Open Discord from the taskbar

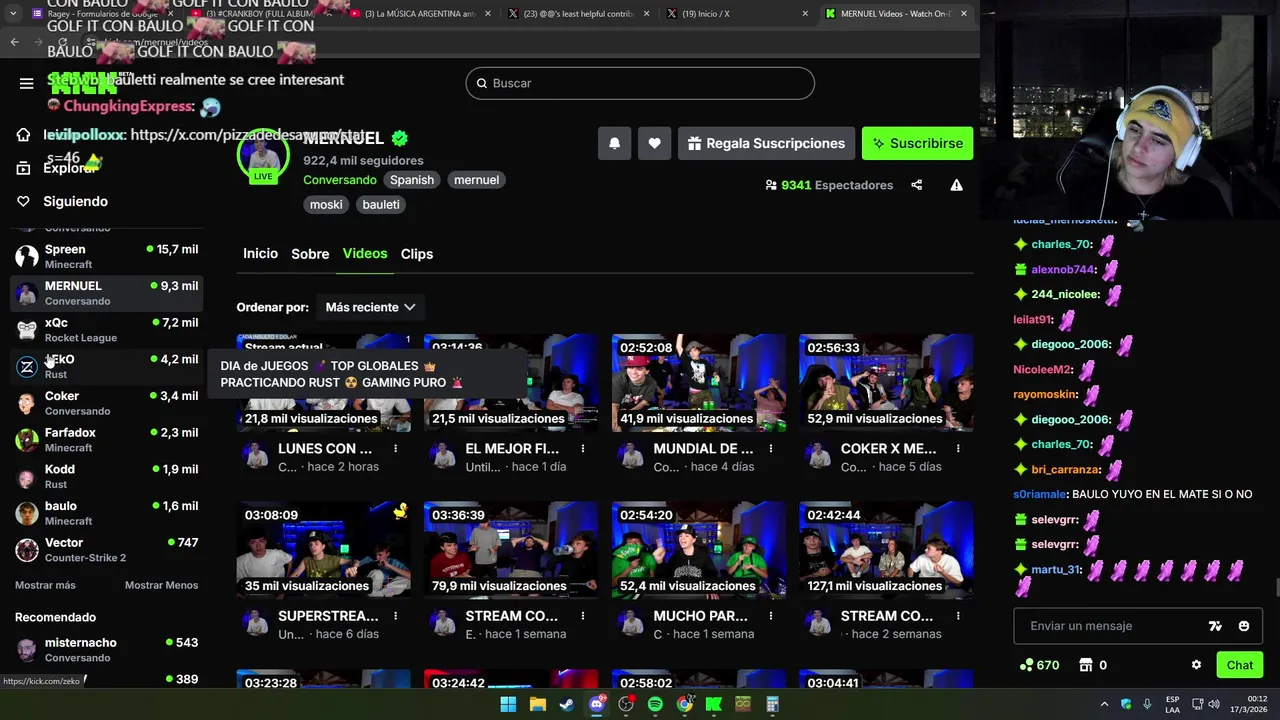pos(597,704)
